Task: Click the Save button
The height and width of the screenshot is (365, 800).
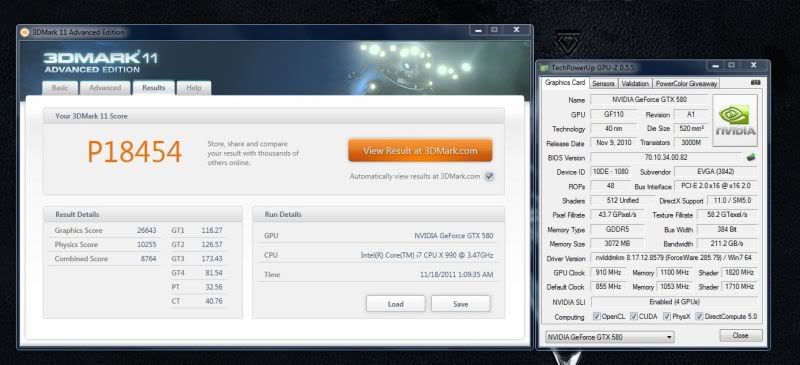Action: [x=460, y=304]
